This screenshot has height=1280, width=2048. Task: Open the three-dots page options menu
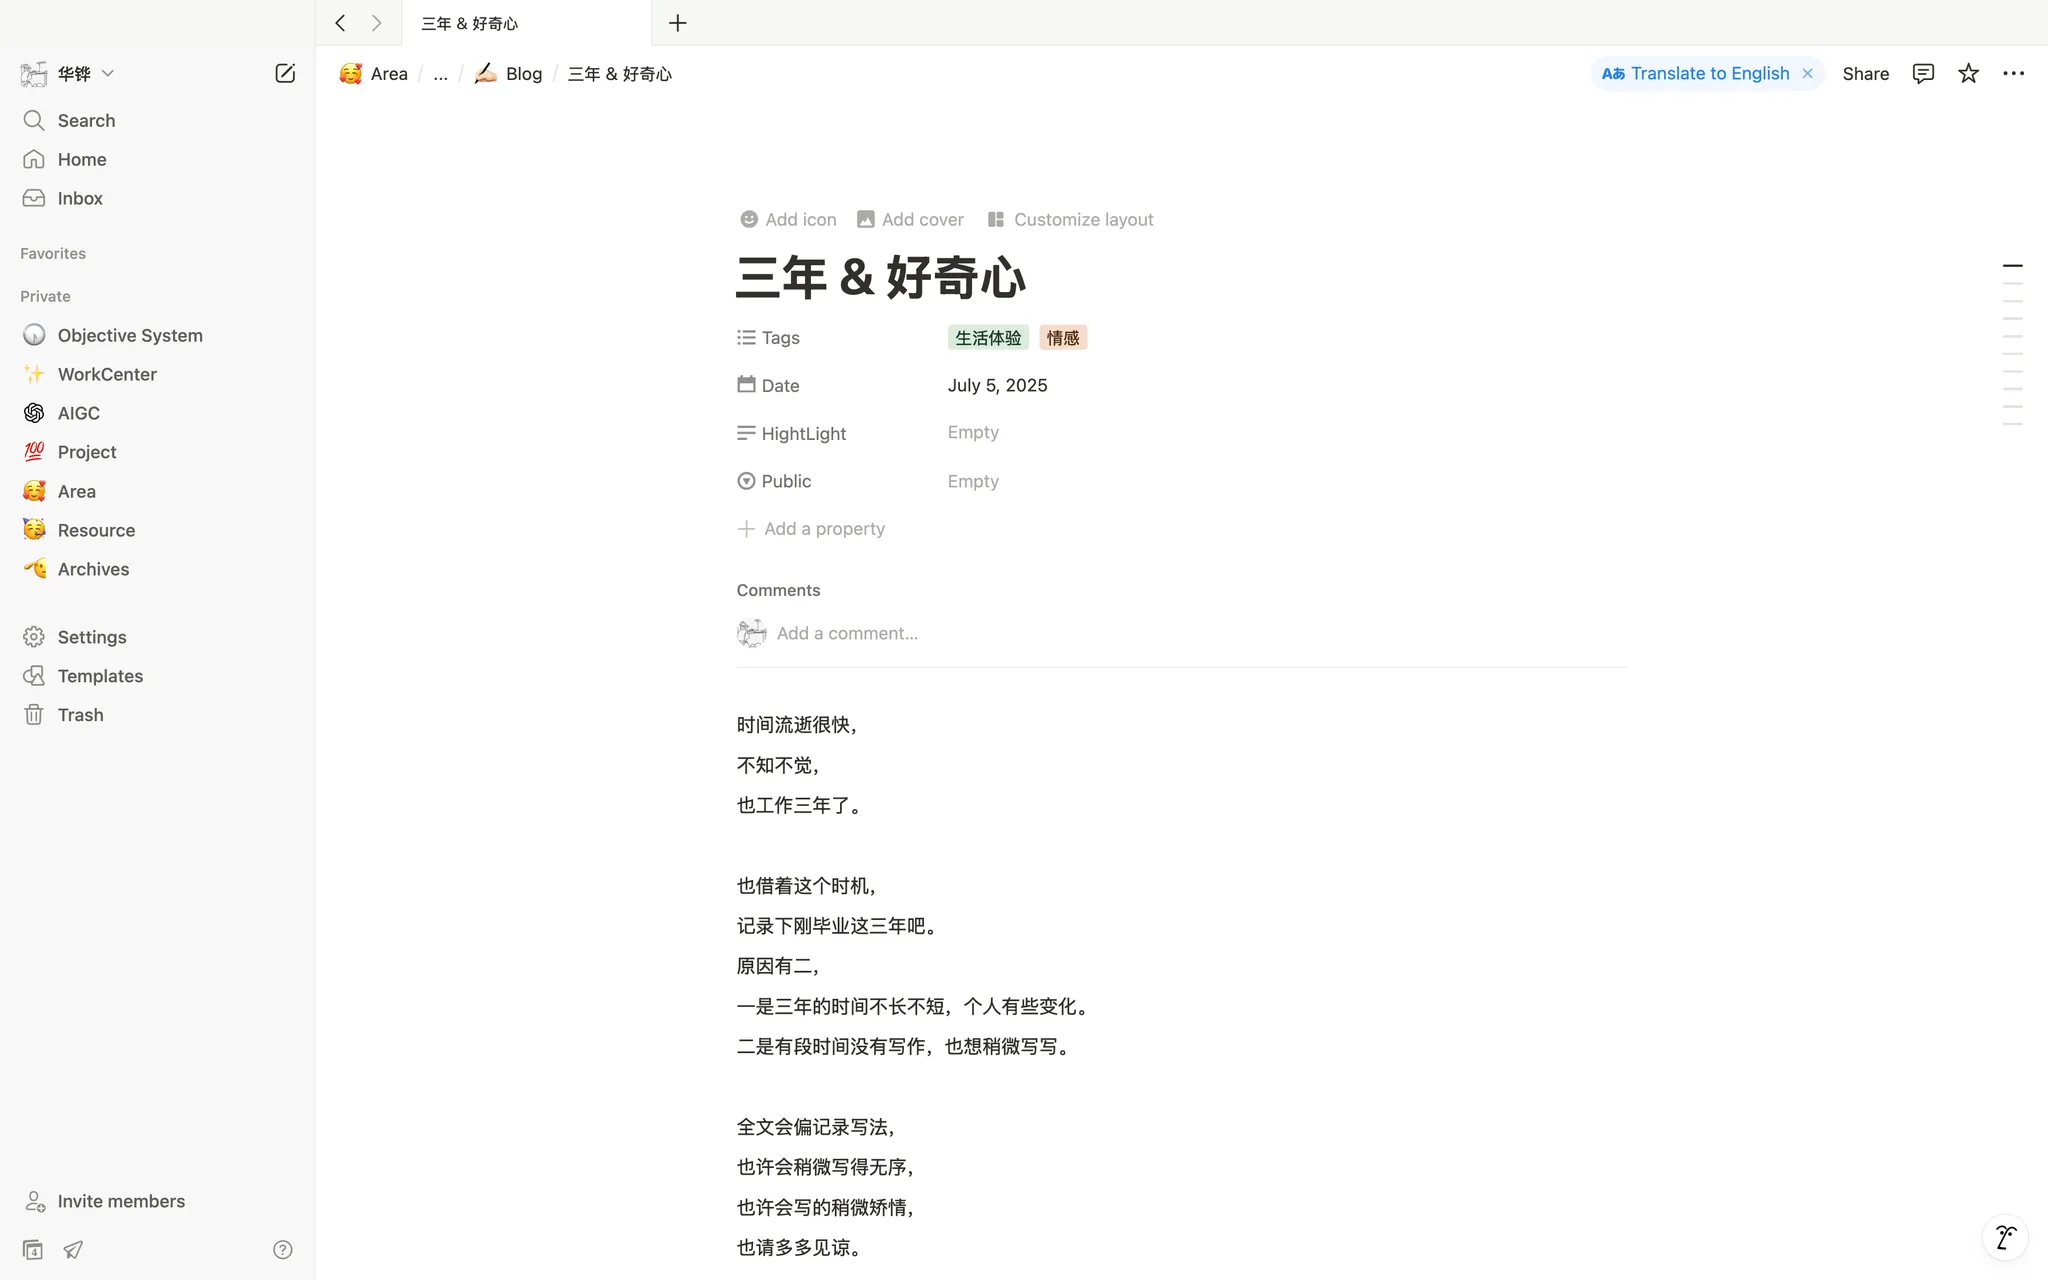point(2013,73)
